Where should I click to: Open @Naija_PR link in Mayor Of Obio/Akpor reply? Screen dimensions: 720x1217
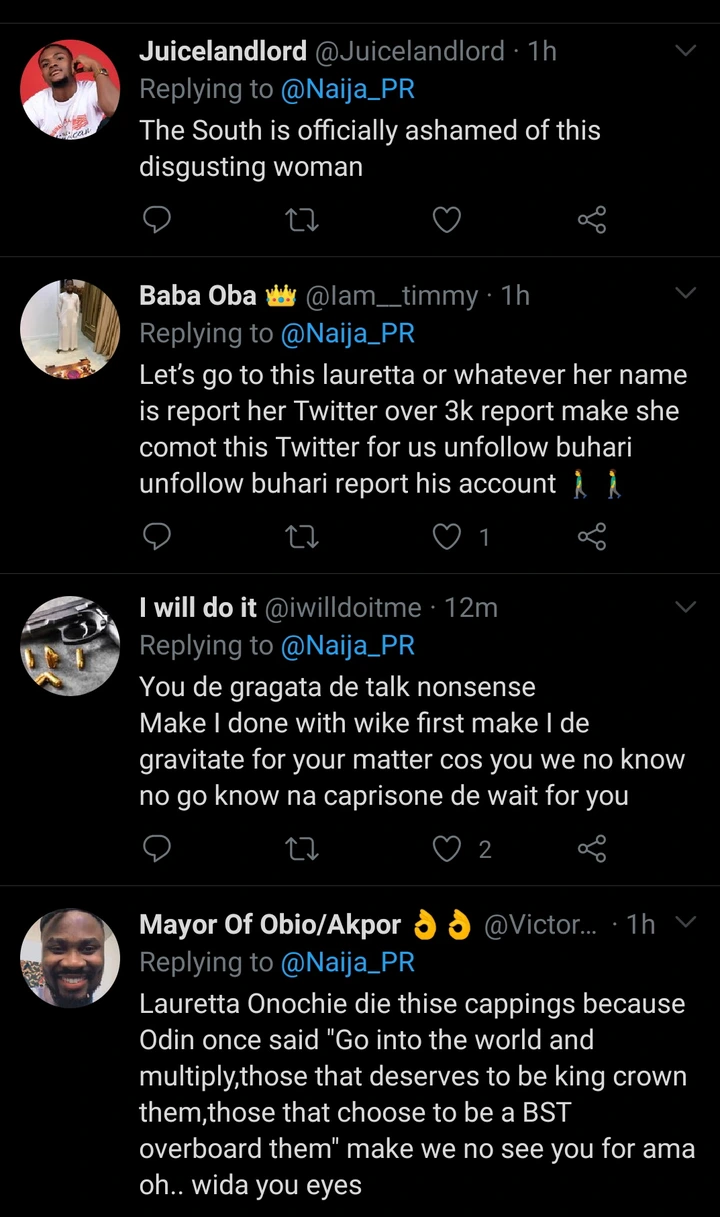coord(347,962)
